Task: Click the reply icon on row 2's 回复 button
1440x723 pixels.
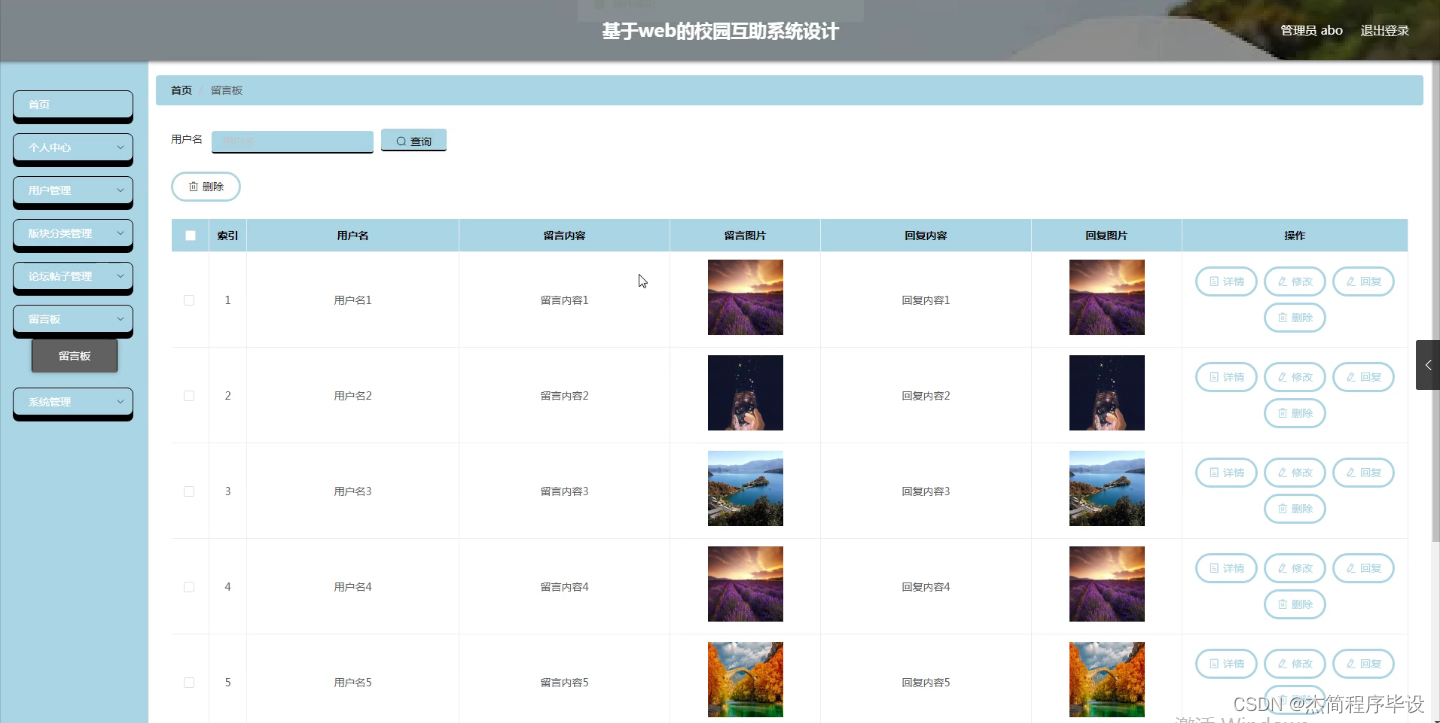Action: click(1350, 377)
